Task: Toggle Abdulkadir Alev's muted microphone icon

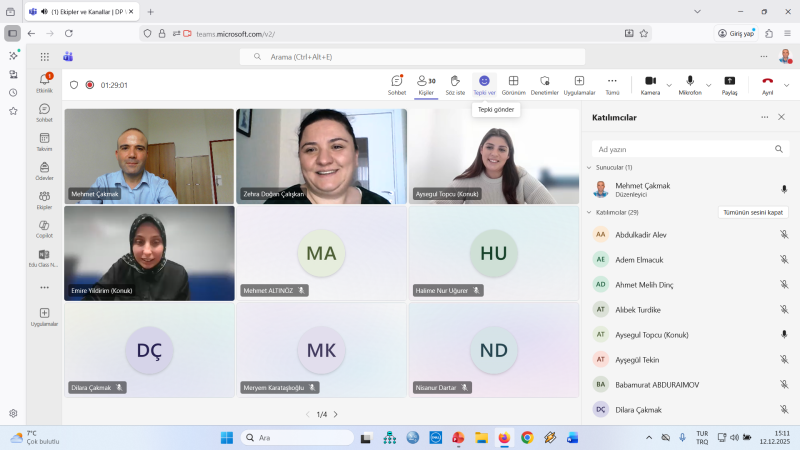Action: [784, 234]
